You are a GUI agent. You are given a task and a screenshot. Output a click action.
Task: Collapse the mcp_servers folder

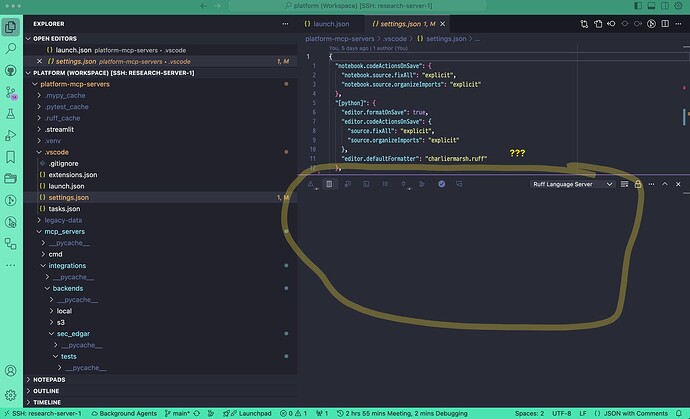click(x=160, y=232)
